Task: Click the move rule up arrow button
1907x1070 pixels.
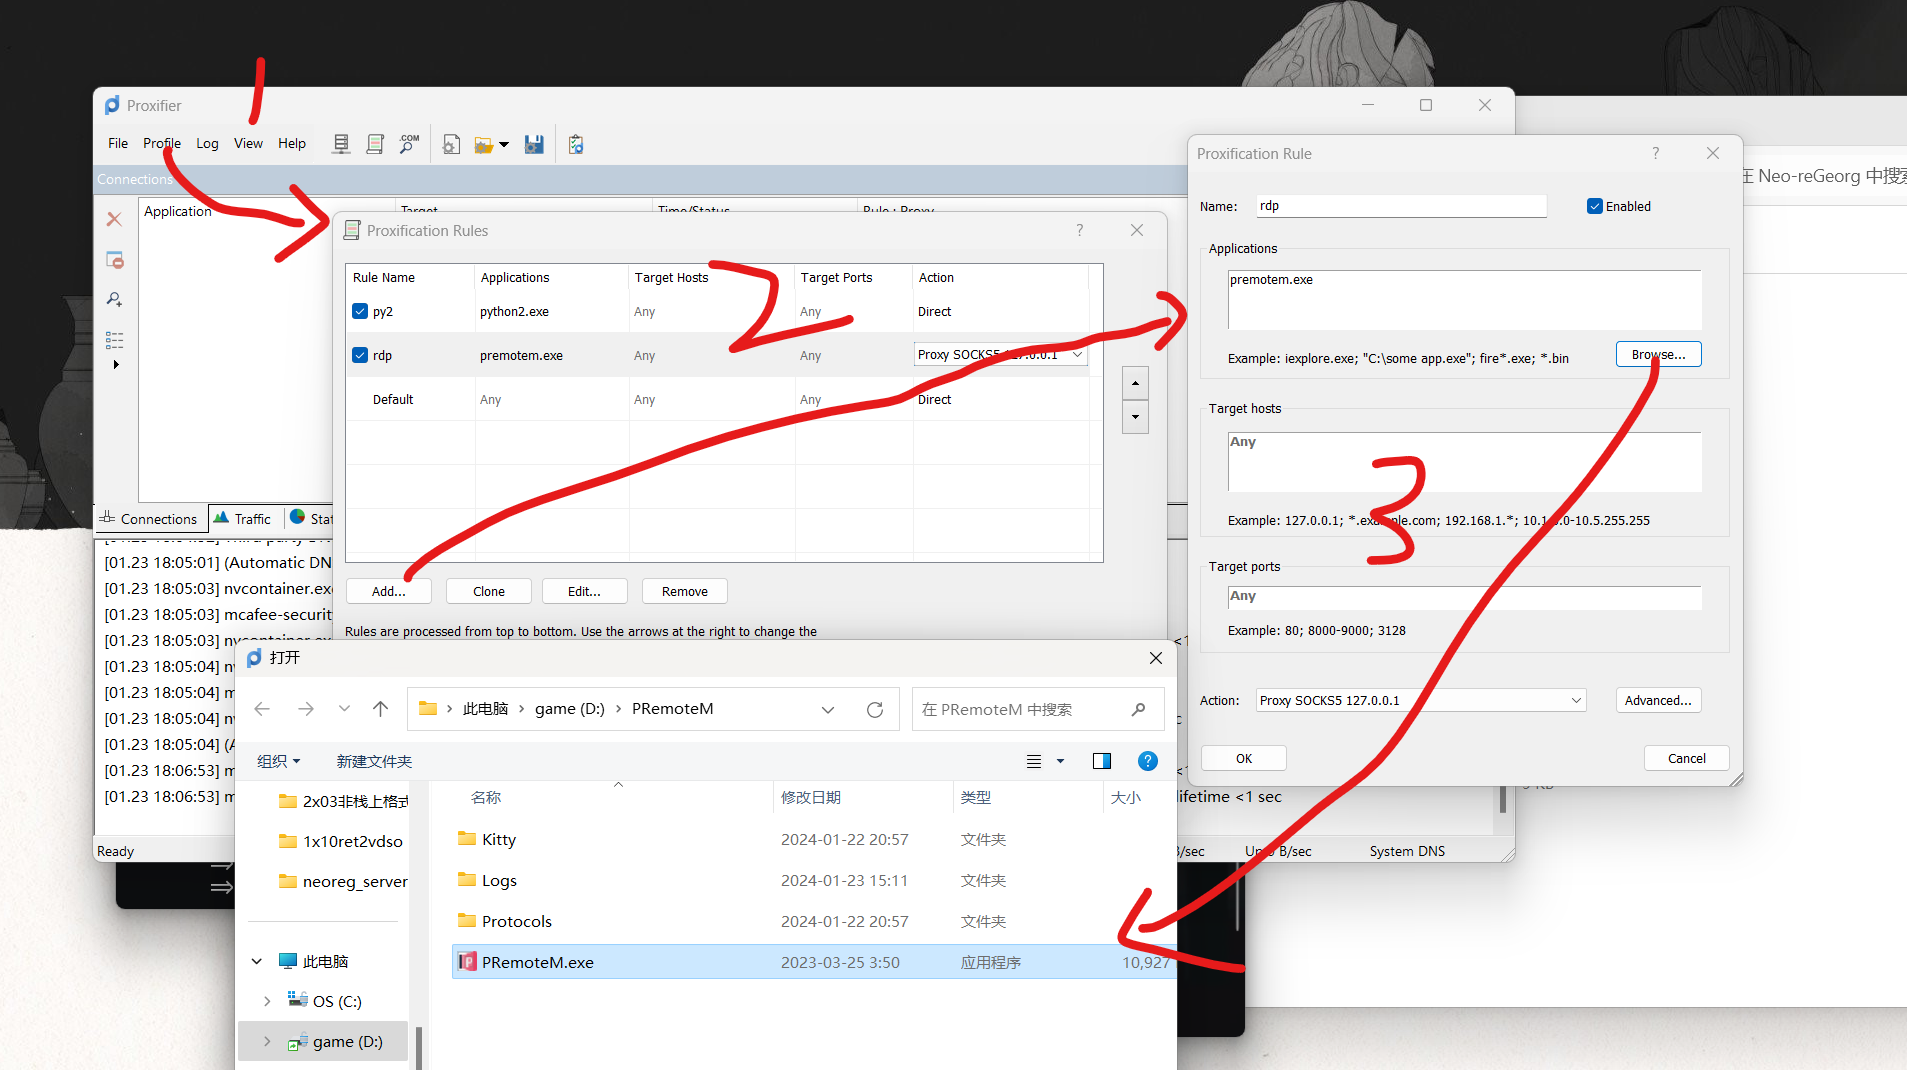Action: (1135, 383)
